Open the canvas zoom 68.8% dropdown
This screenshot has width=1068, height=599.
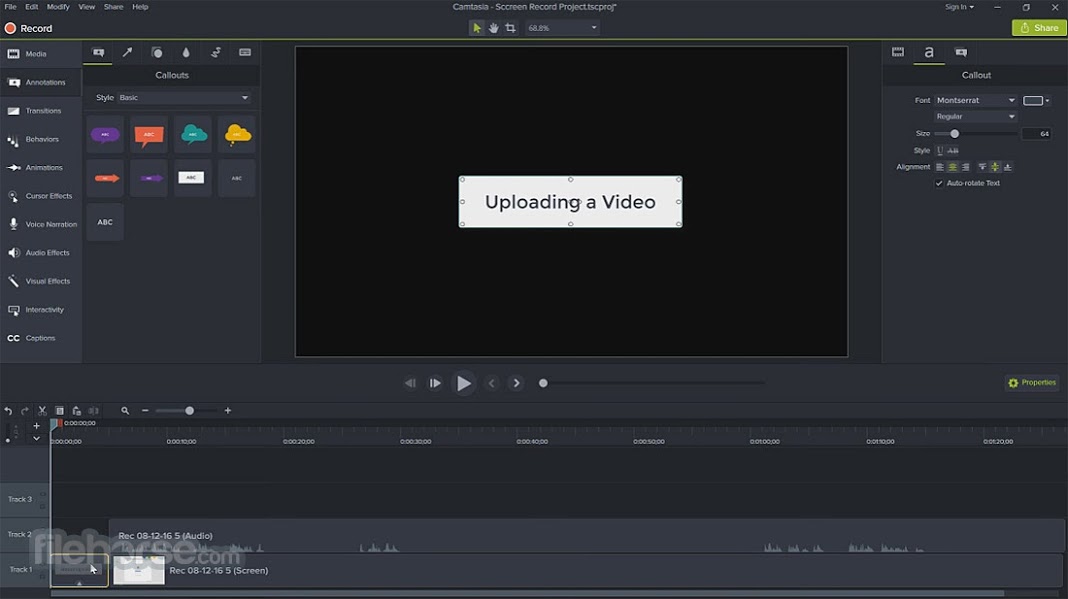(x=562, y=28)
